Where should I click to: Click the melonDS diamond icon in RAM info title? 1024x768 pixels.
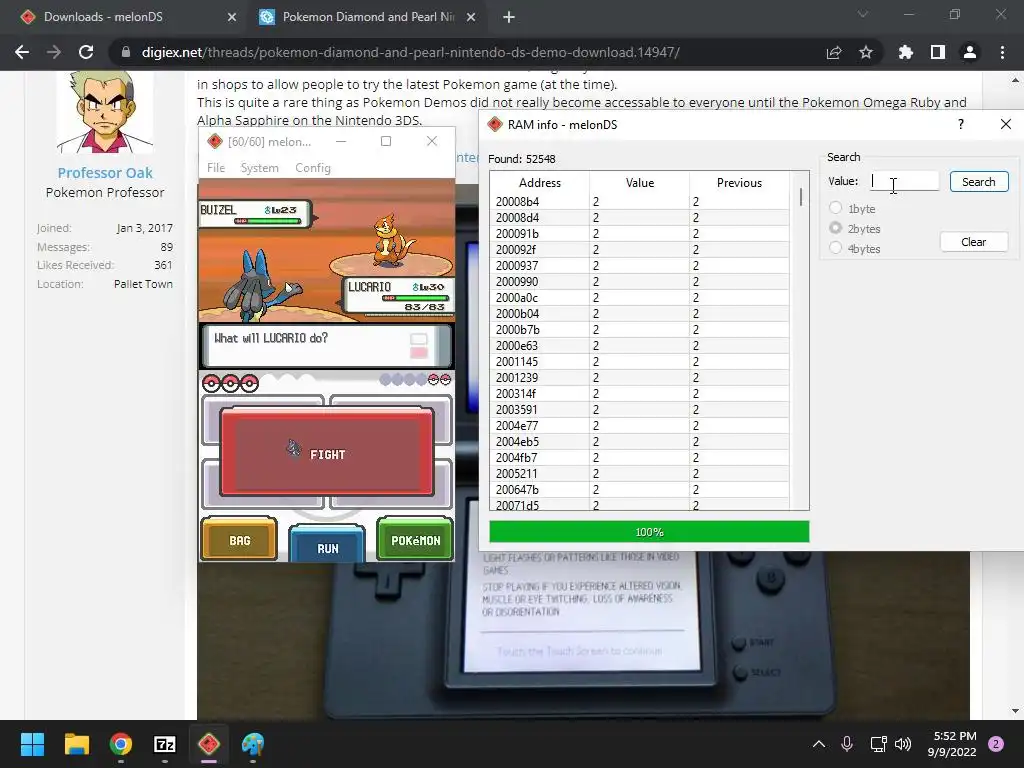[495, 124]
